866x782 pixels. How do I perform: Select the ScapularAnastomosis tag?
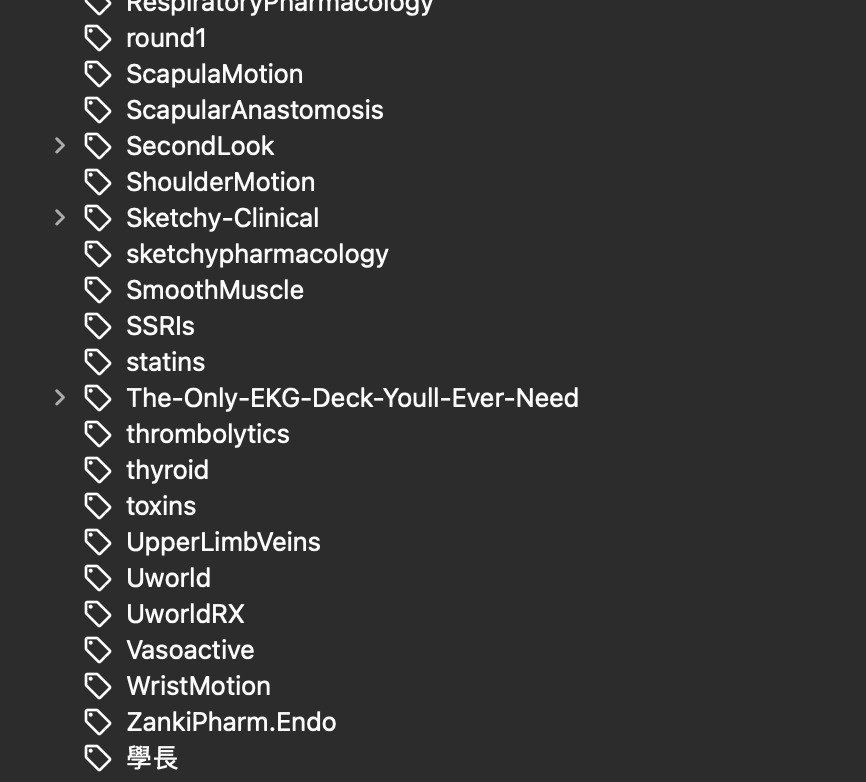click(x=254, y=110)
